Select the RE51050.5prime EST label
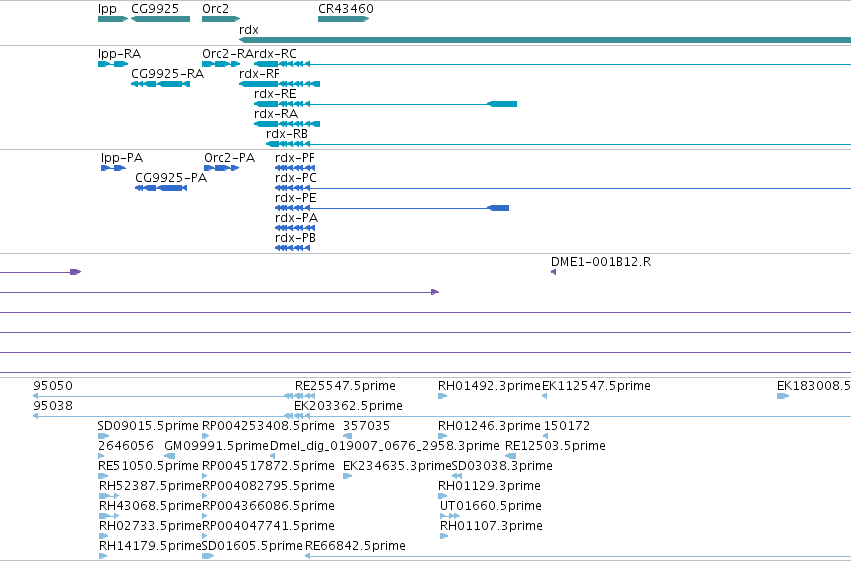Screen dimensions: 851x561 [x=148, y=467]
